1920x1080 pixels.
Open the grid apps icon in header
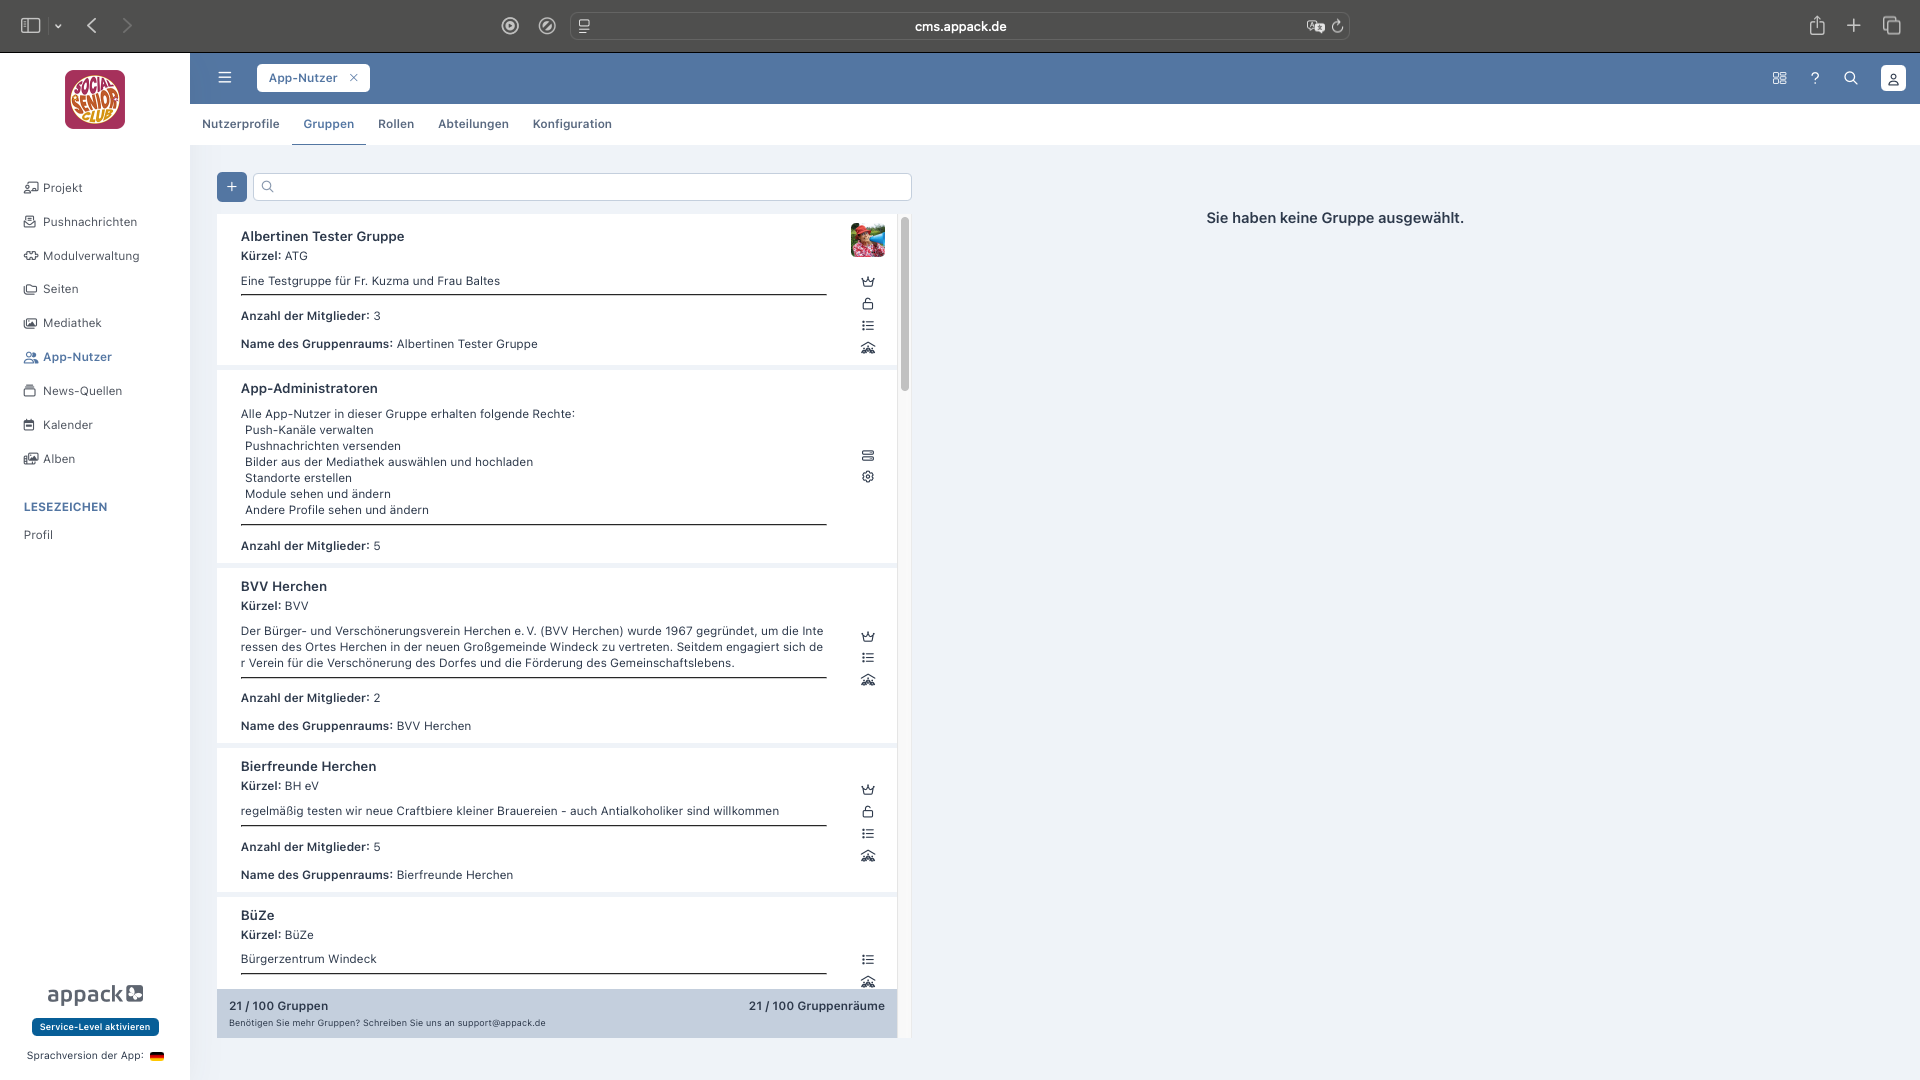pyautogui.click(x=1779, y=78)
